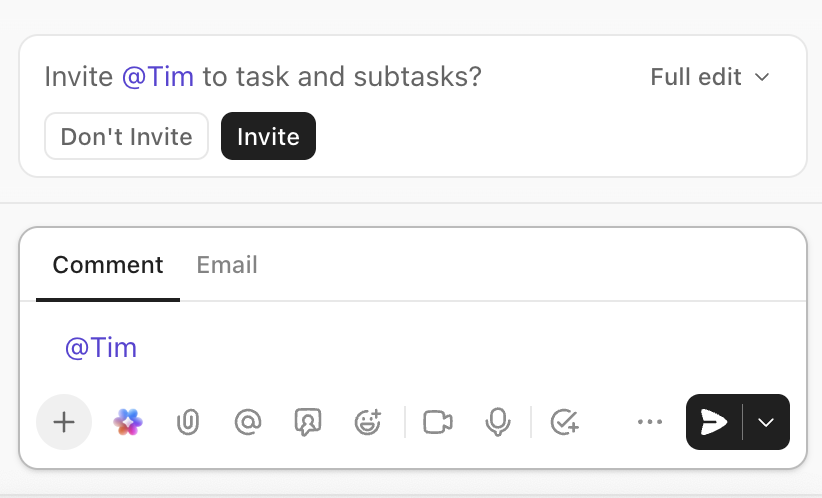Expand the send options chevron
Viewport: 822px width, 498px height.
tap(767, 422)
